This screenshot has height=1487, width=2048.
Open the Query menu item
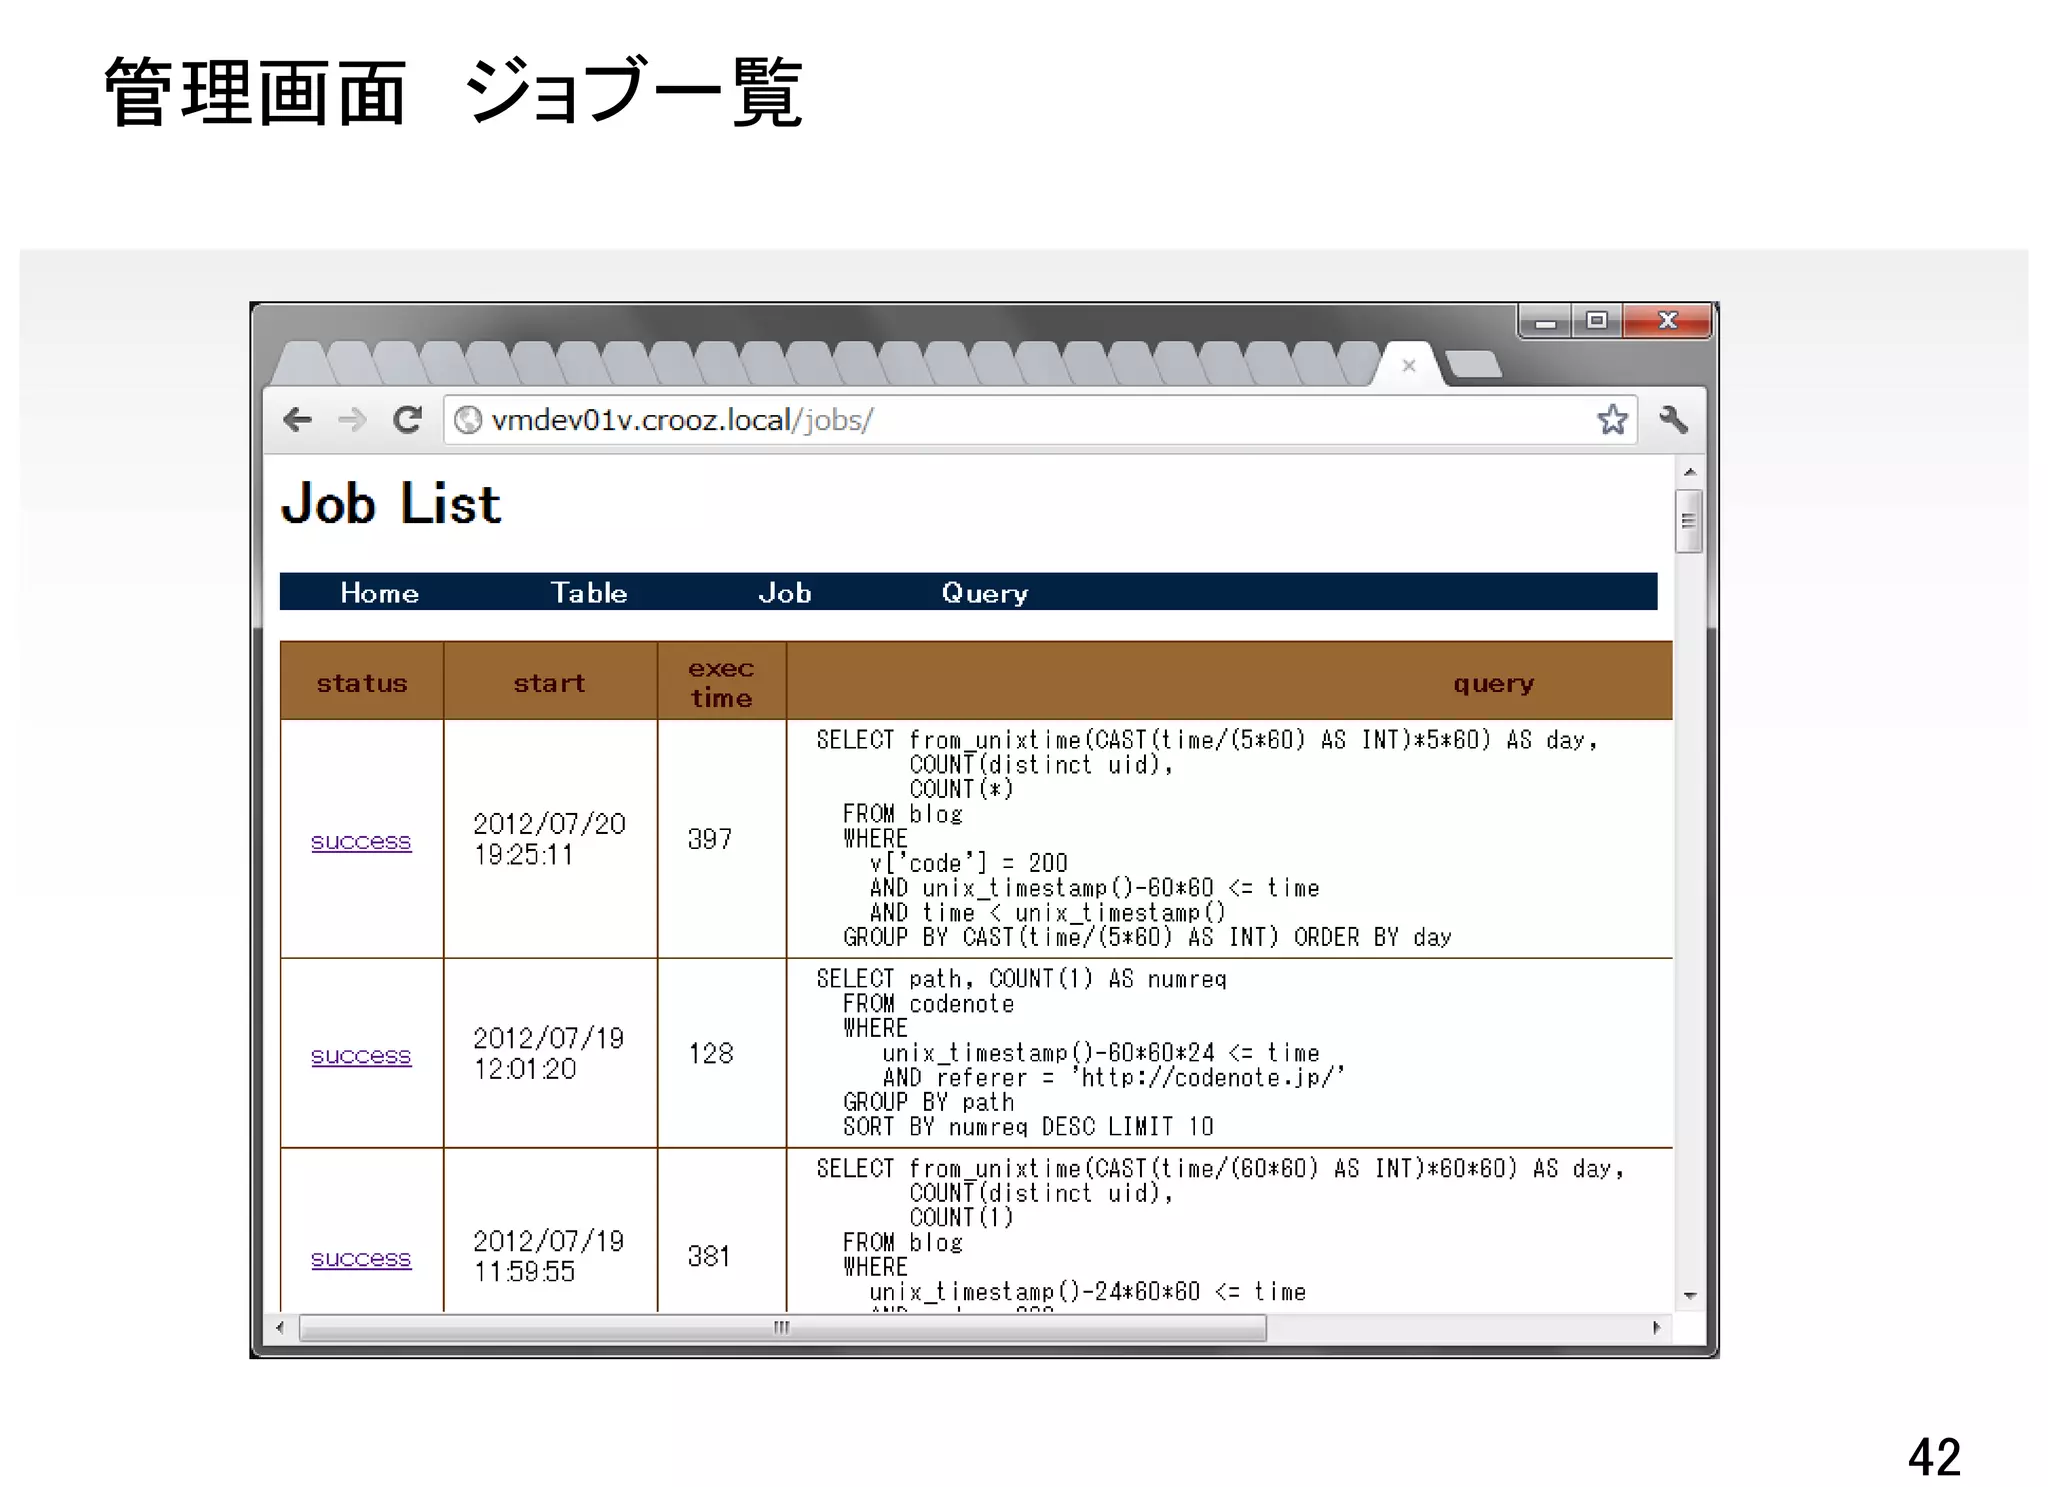984,593
